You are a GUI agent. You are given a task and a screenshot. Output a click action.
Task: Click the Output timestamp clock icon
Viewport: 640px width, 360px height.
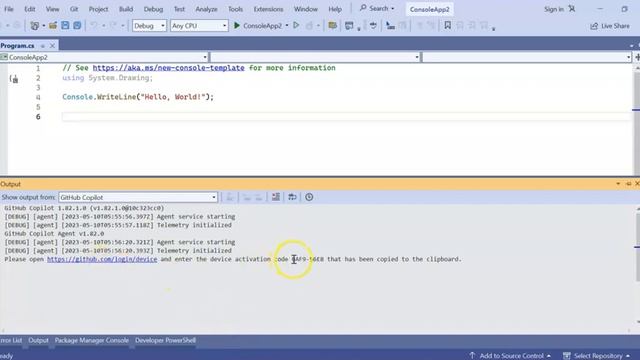(309, 197)
